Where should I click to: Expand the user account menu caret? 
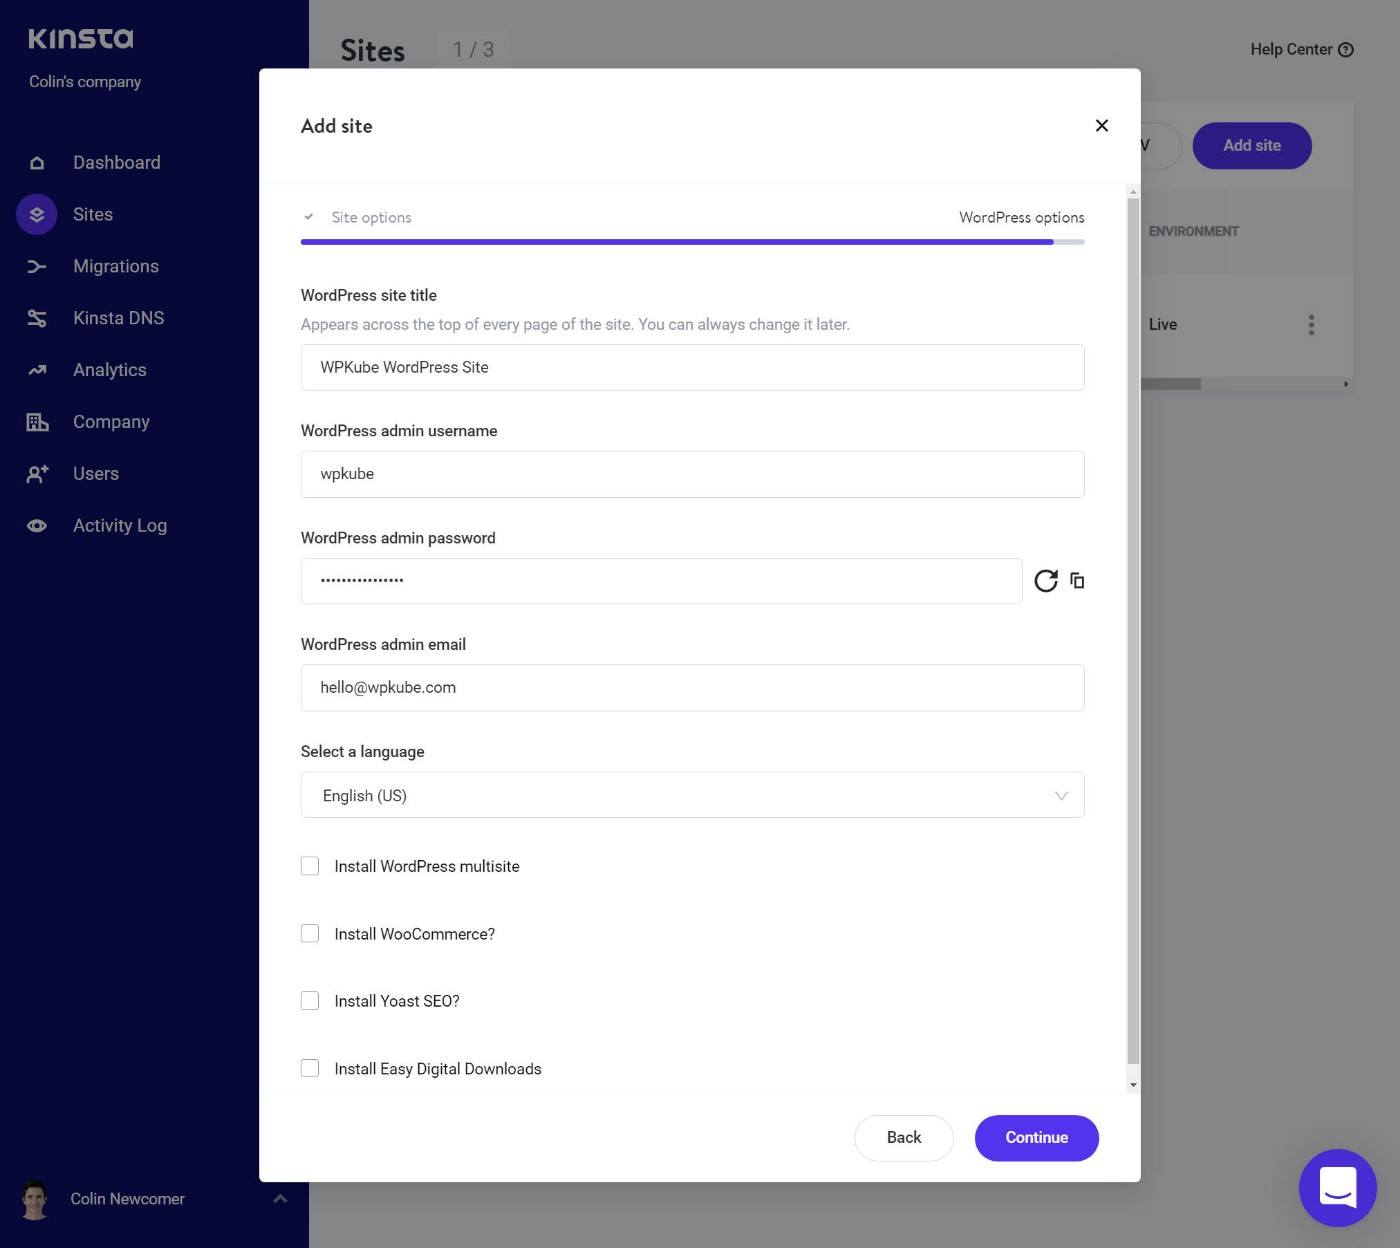click(x=280, y=1198)
